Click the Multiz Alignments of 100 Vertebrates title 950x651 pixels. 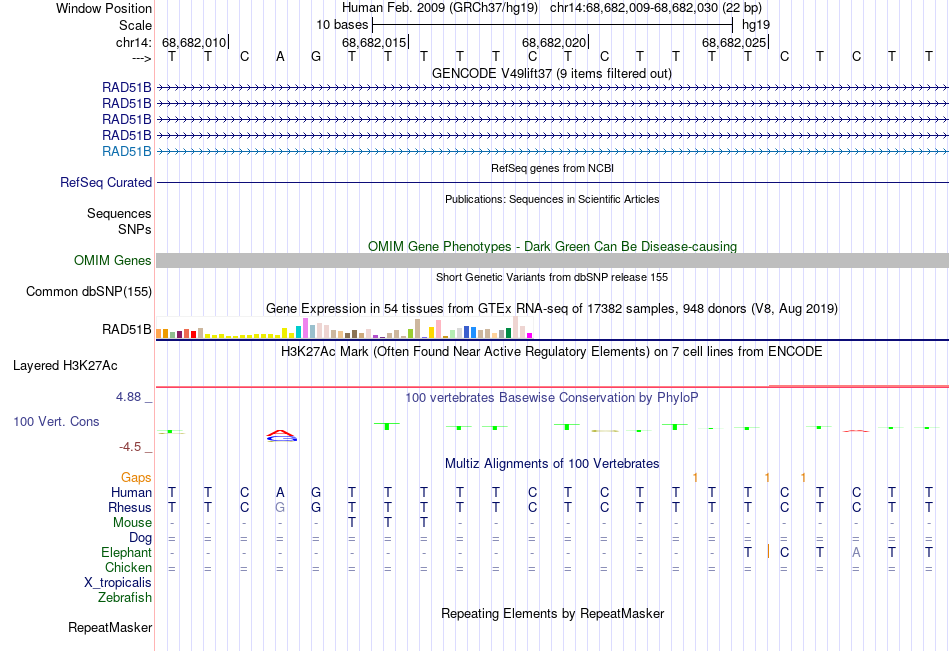coord(551,464)
